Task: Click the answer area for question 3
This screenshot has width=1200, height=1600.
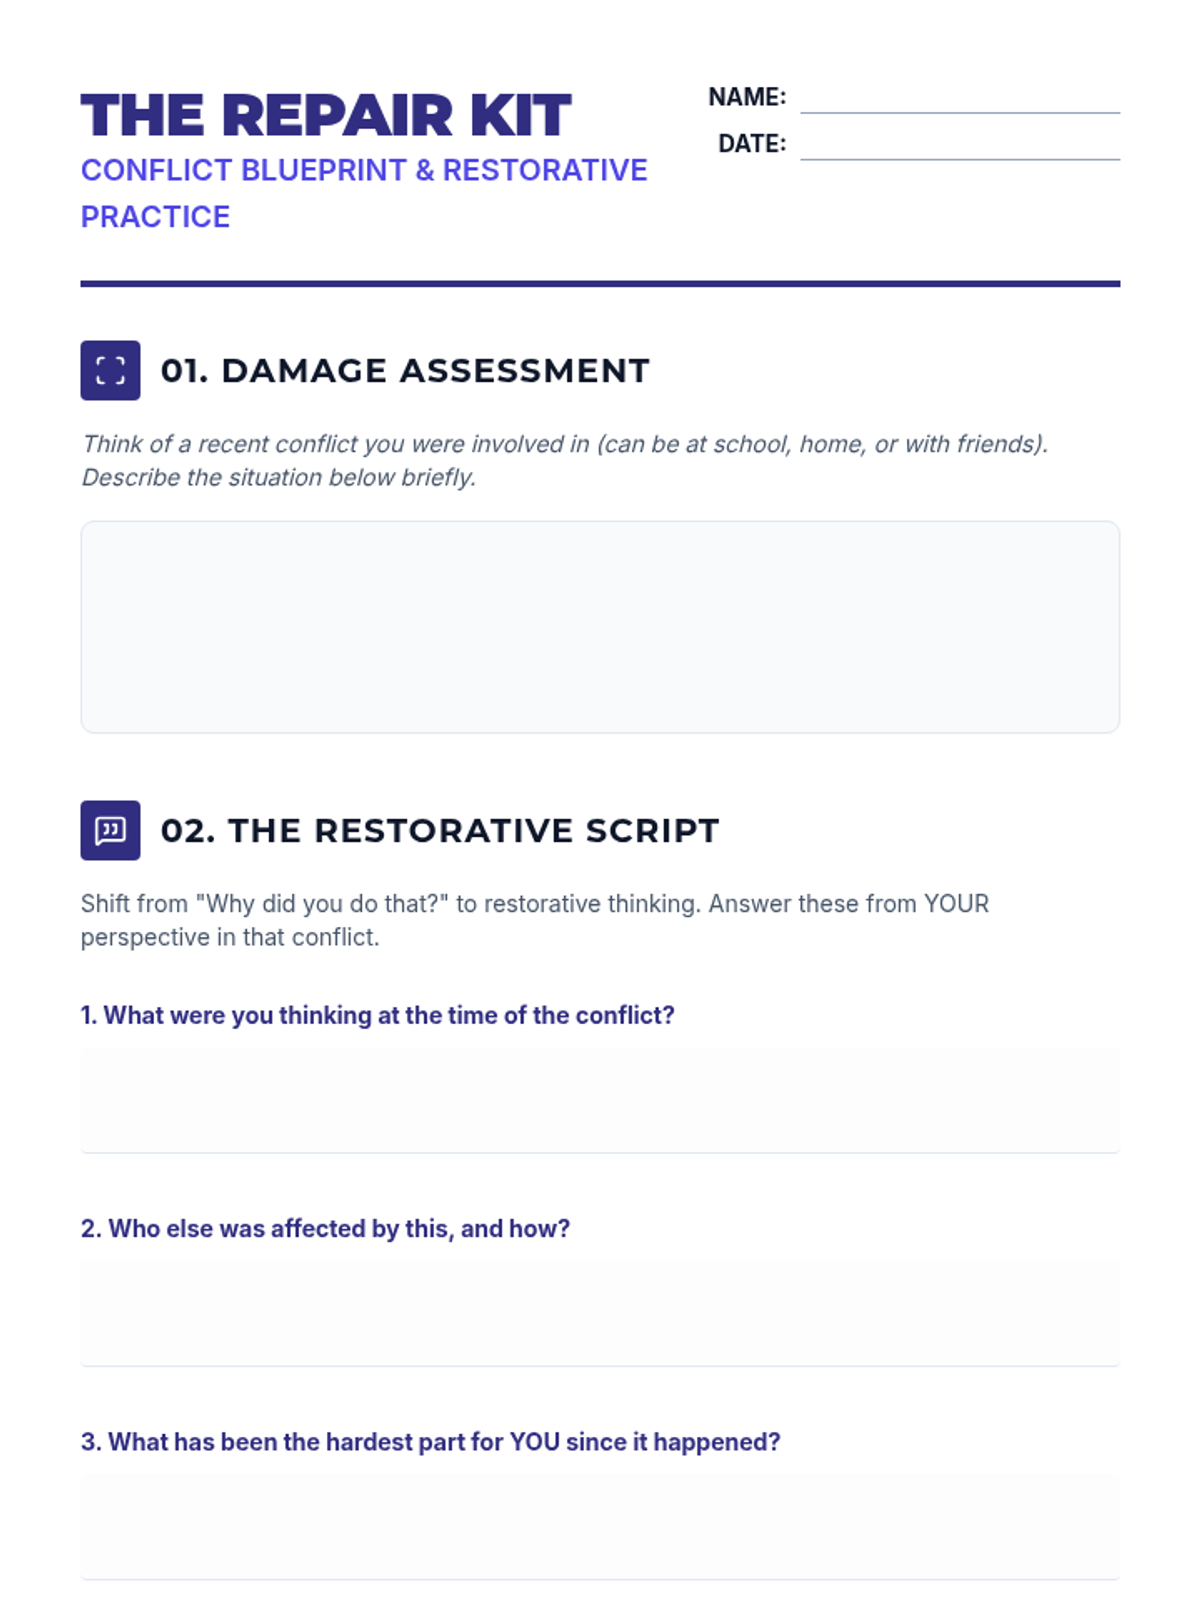Action: [x=600, y=1527]
